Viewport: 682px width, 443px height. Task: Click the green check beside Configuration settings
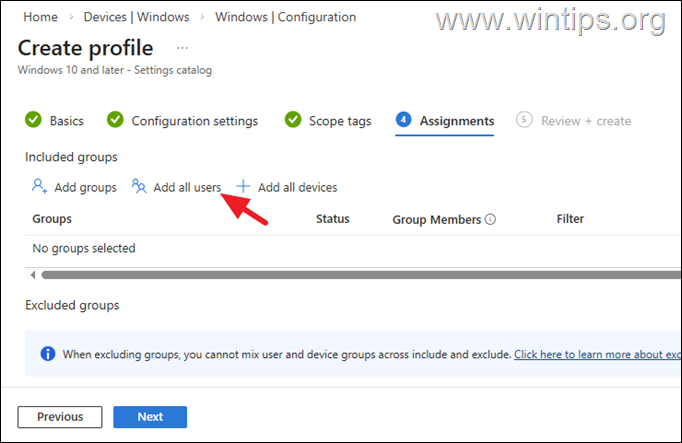(115, 120)
